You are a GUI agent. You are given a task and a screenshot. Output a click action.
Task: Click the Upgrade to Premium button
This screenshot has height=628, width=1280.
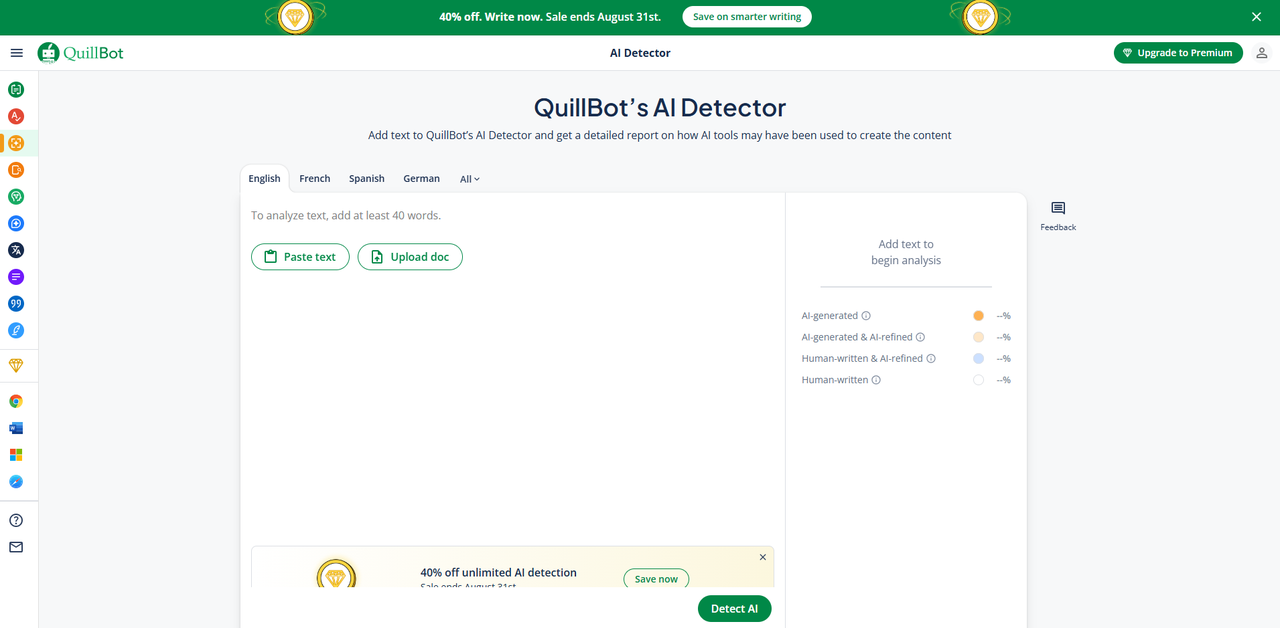1178,53
